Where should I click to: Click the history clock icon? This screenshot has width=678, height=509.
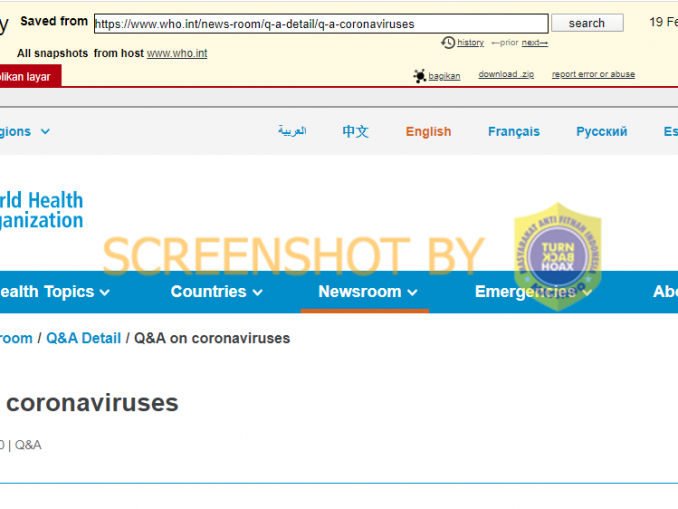click(448, 42)
